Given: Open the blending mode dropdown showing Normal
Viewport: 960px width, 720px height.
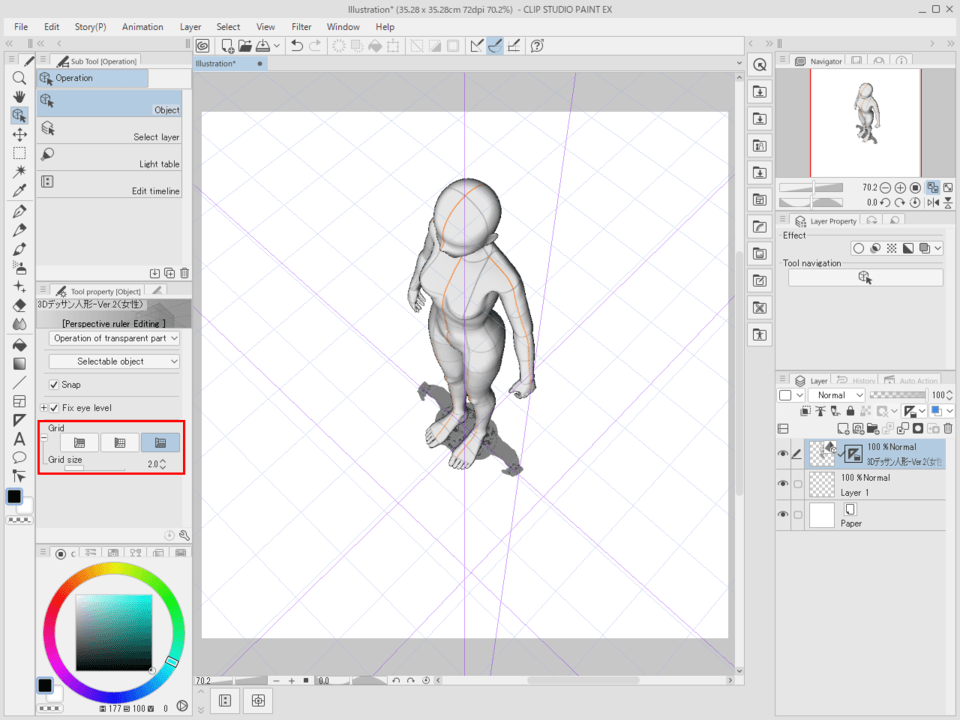Looking at the screenshot, I should (x=838, y=395).
